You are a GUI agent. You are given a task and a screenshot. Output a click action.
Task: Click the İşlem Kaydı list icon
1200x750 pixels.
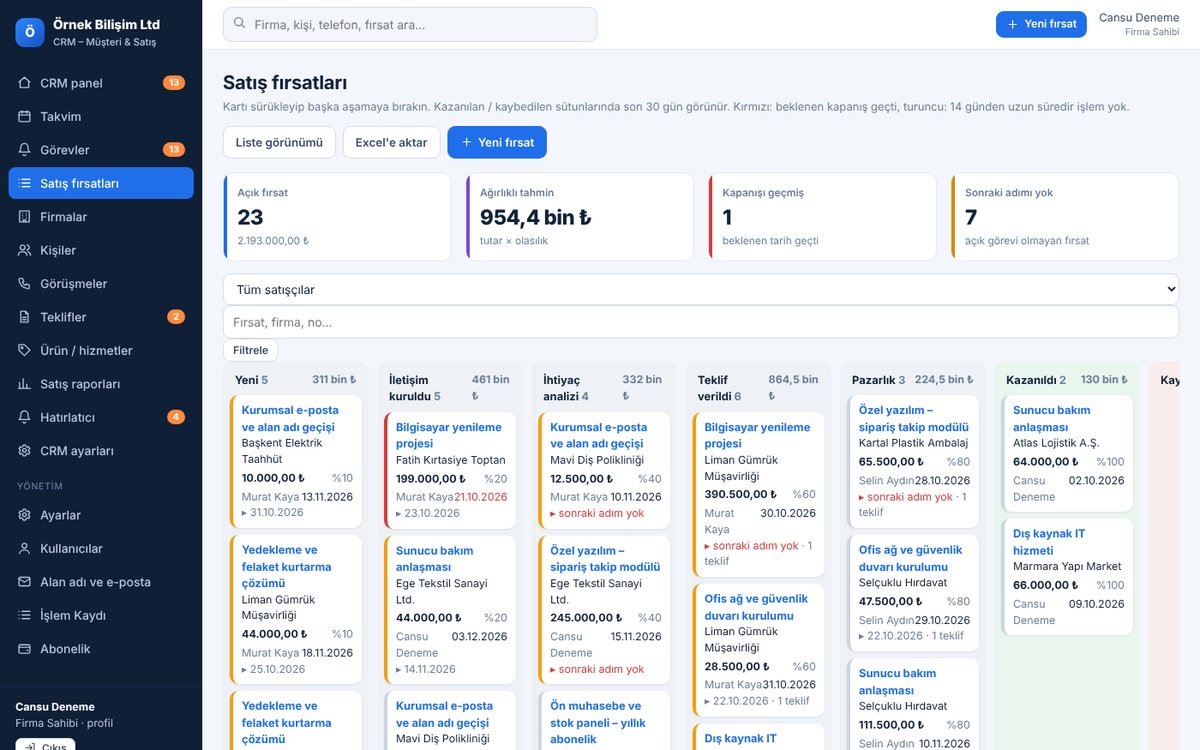25,616
